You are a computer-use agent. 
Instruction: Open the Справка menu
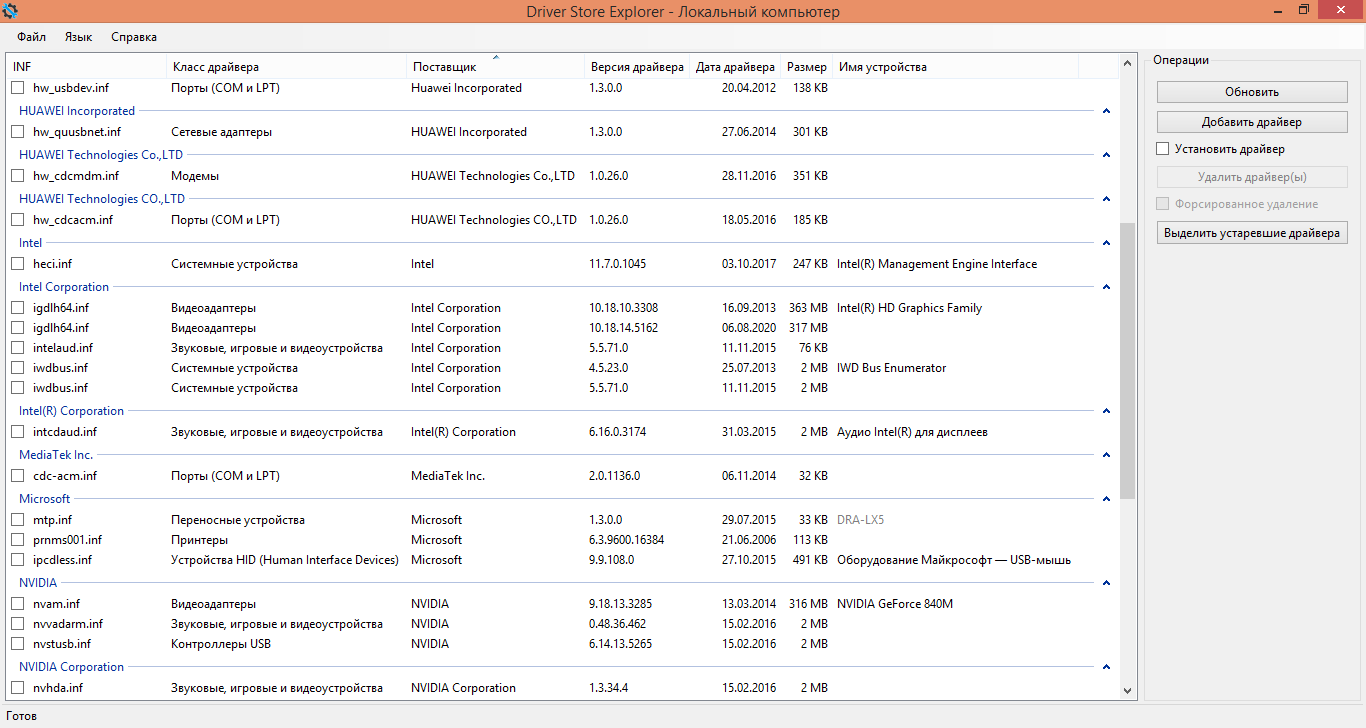click(134, 37)
